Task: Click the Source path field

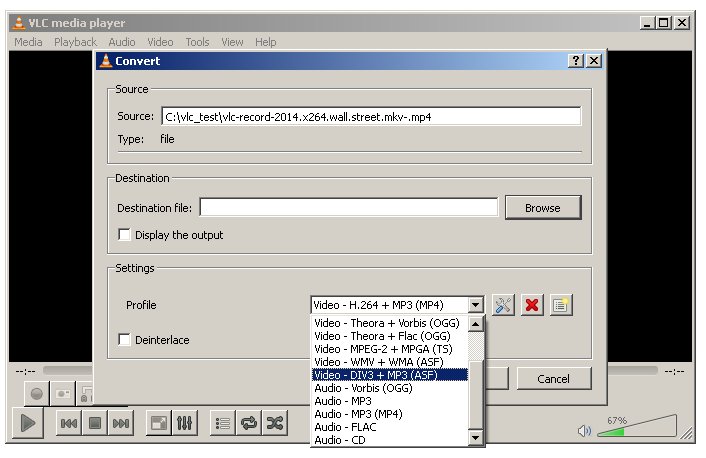Action: (371, 117)
